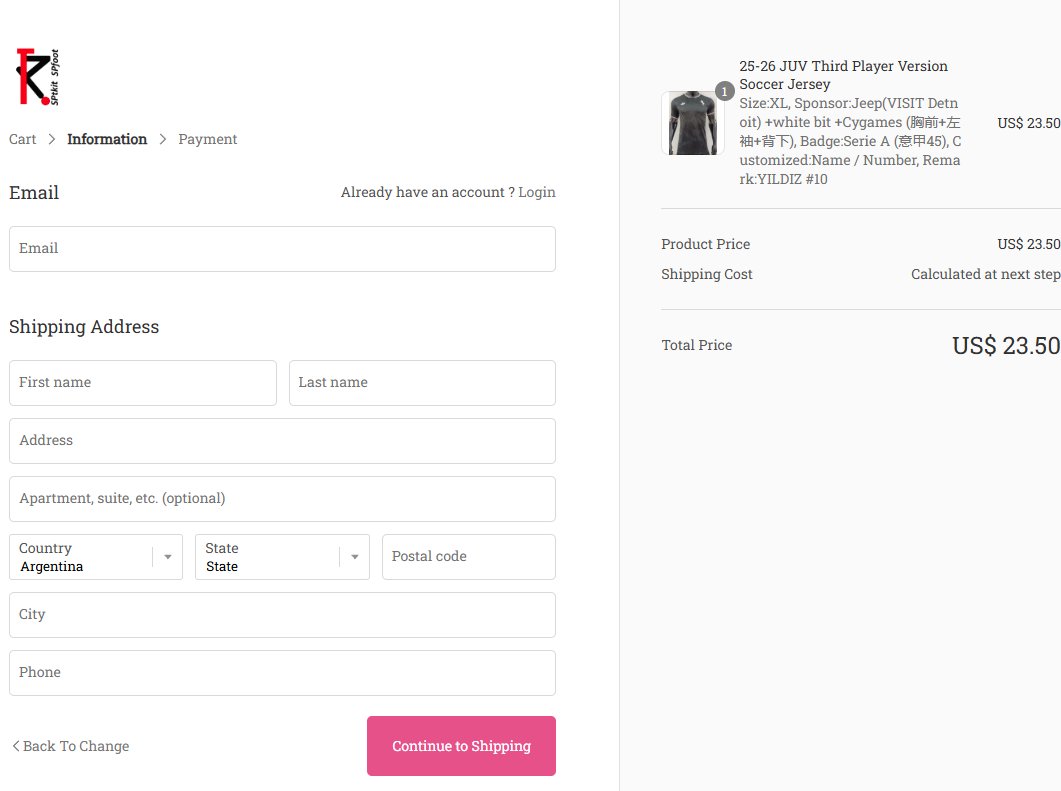Click the 'Shipping Cost' label

(x=706, y=274)
